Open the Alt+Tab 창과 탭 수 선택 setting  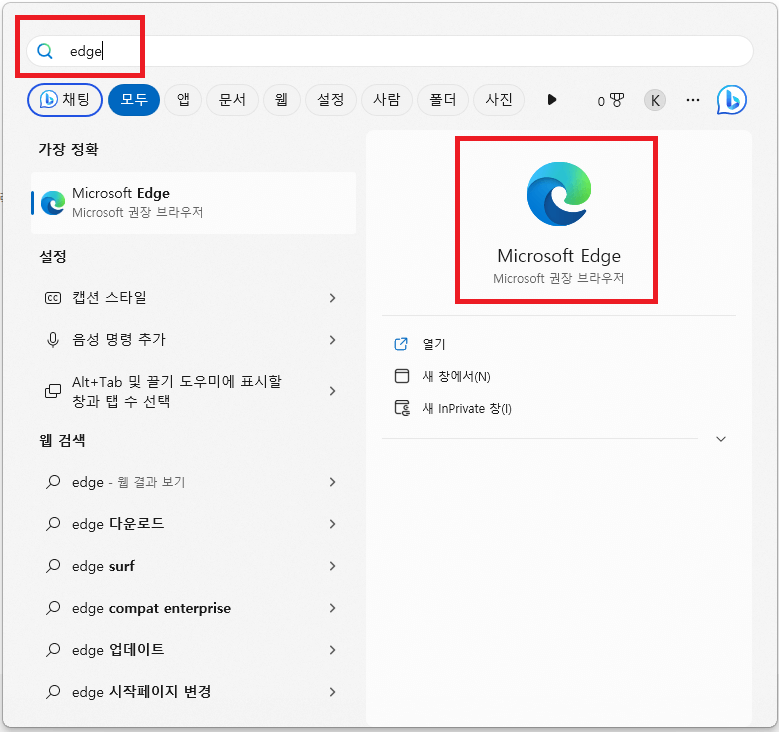194,391
